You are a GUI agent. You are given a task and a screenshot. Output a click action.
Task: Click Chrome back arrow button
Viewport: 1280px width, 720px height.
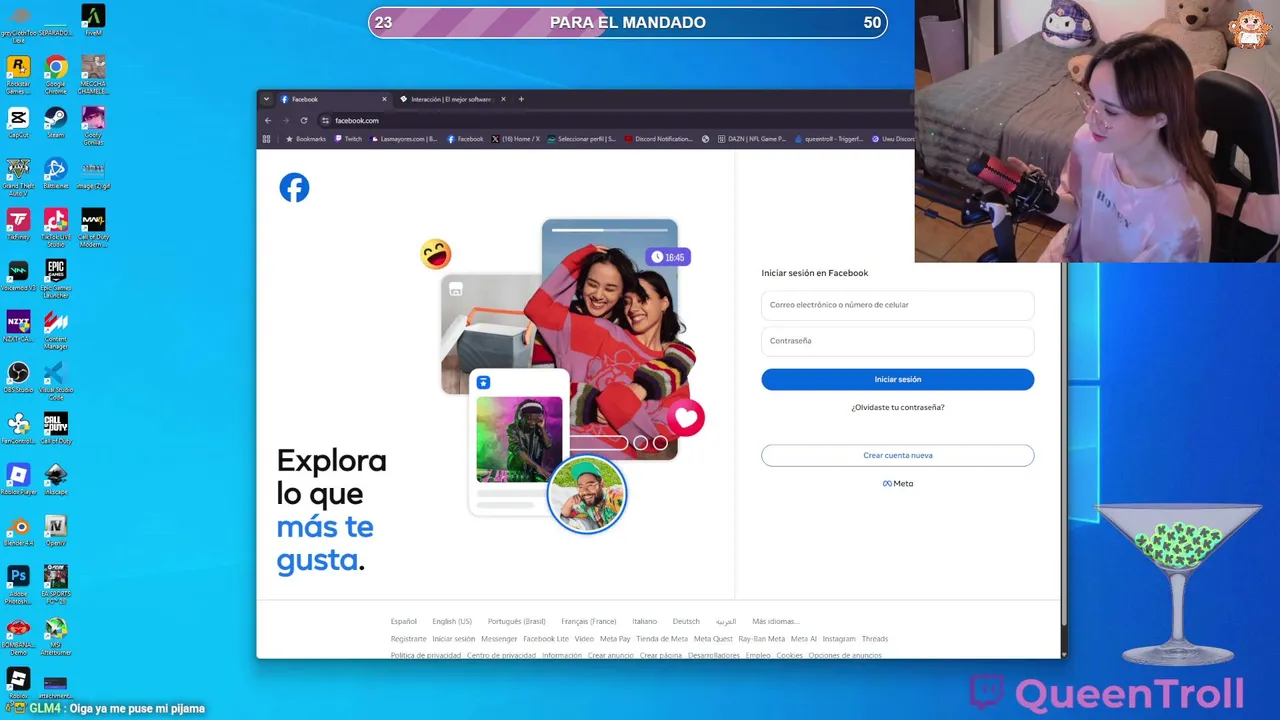point(268,120)
